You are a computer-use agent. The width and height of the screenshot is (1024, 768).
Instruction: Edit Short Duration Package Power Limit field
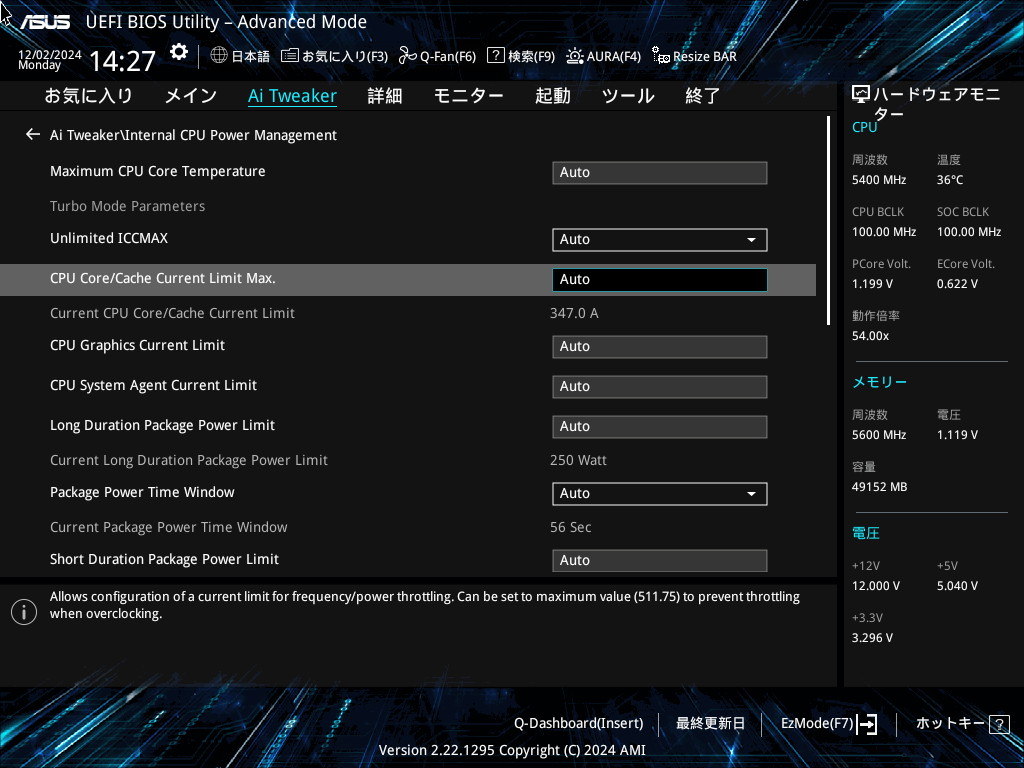tap(660, 560)
